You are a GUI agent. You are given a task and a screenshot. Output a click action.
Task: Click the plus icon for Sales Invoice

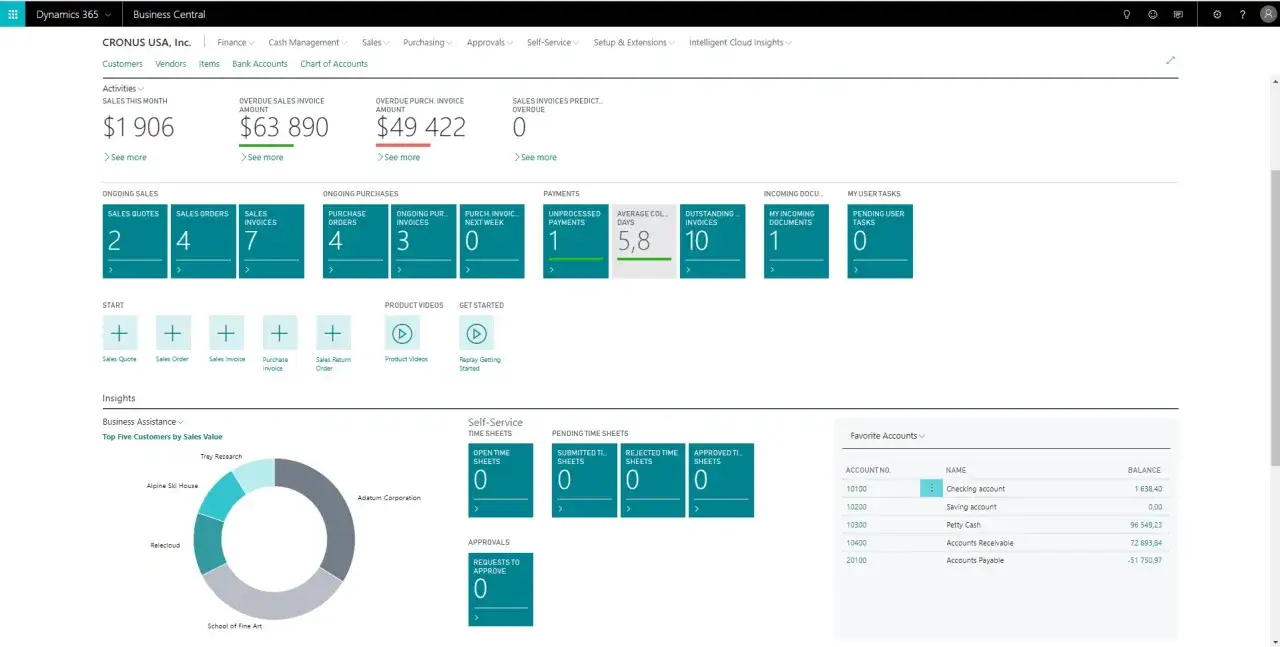226,333
